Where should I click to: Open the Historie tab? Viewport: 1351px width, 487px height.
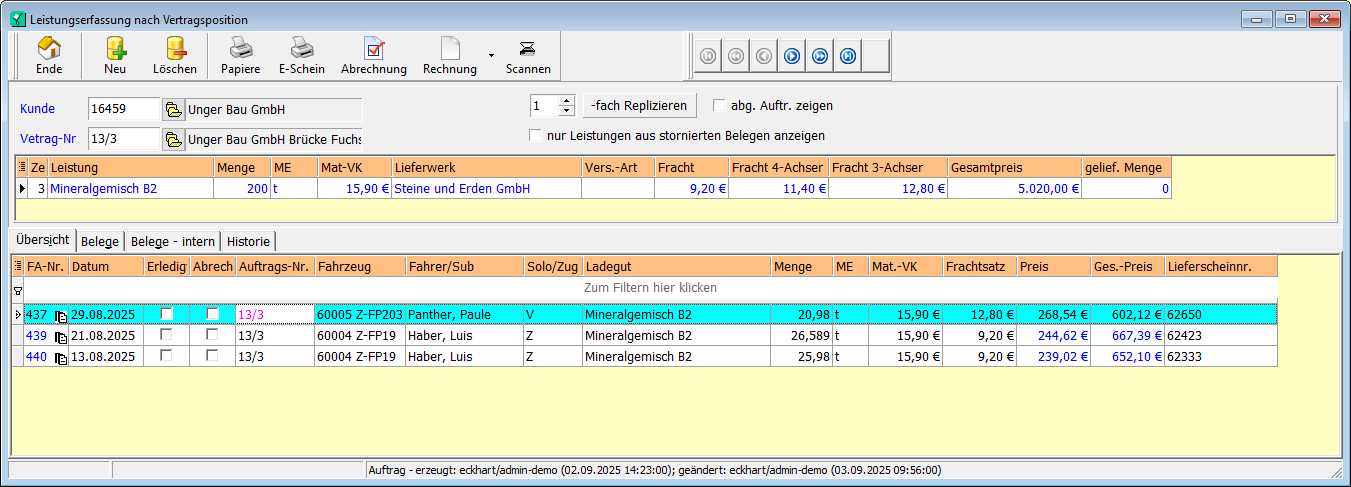(x=248, y=241)
